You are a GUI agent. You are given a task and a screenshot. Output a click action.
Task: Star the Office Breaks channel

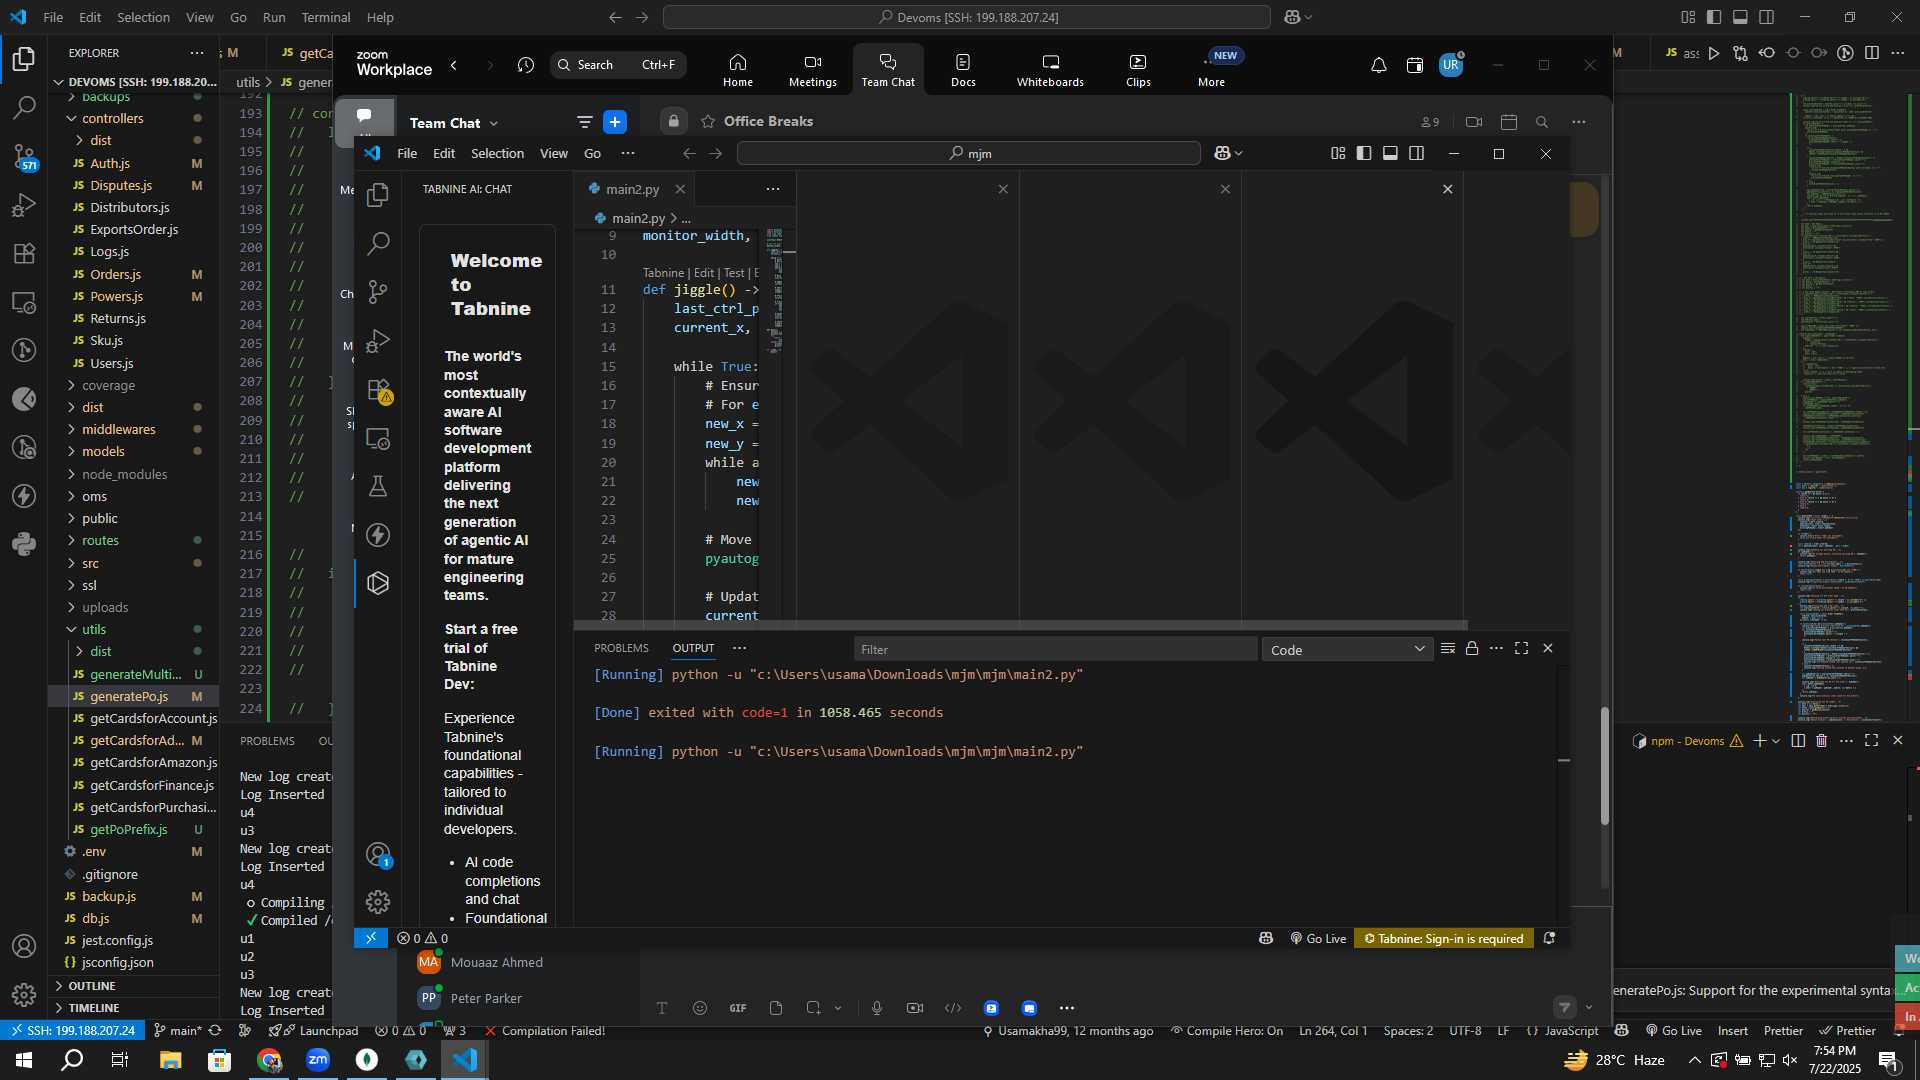[708, 122]
